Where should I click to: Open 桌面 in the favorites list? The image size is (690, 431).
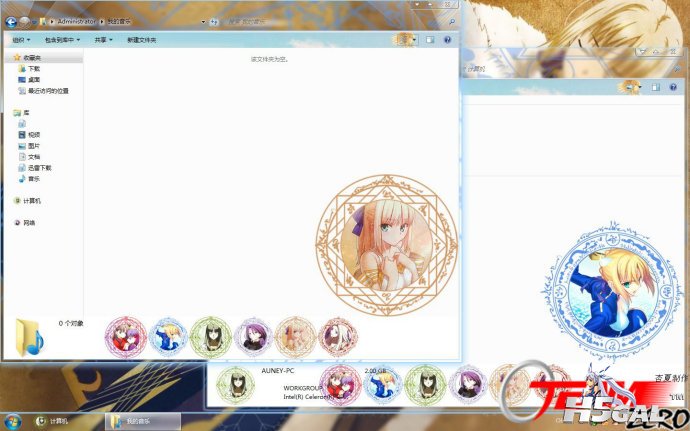[x=29, y=80]
